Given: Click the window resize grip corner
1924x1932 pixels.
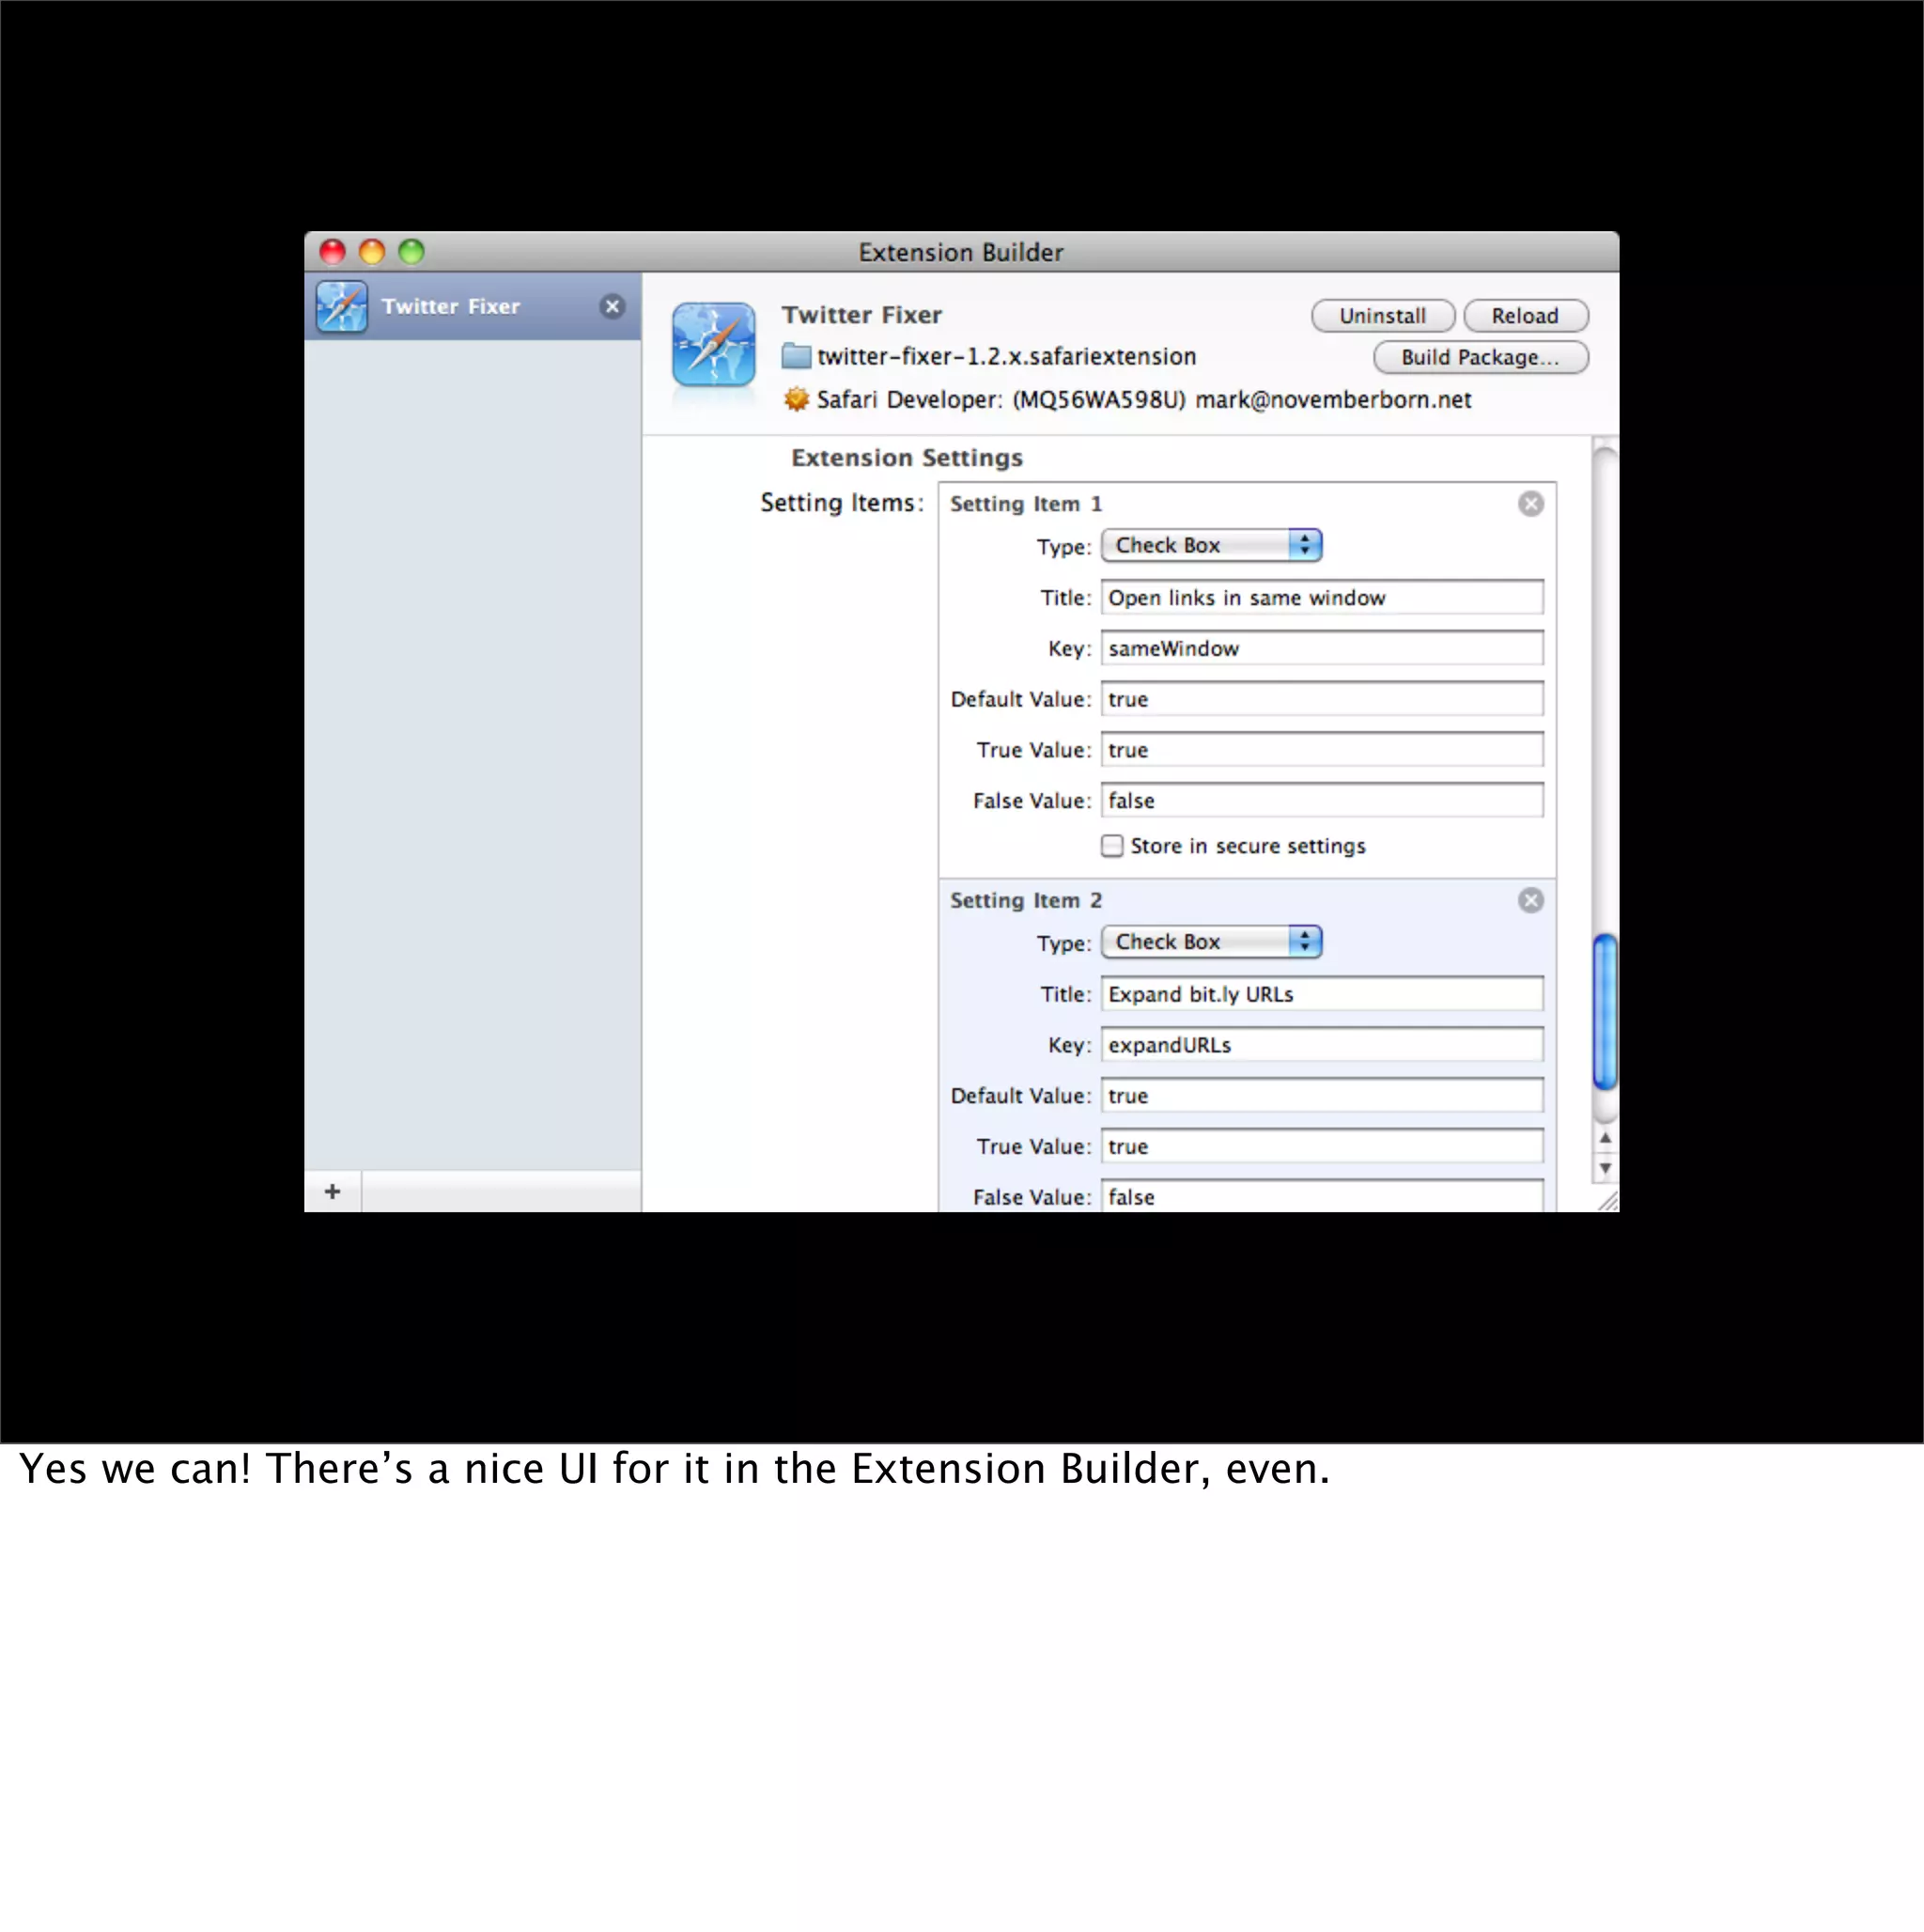Looking at the screenshot, I should tap(1607, 1201).
